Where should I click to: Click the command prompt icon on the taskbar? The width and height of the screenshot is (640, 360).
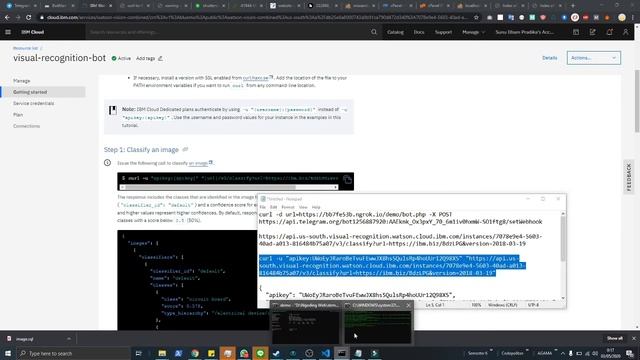point(342,353)
